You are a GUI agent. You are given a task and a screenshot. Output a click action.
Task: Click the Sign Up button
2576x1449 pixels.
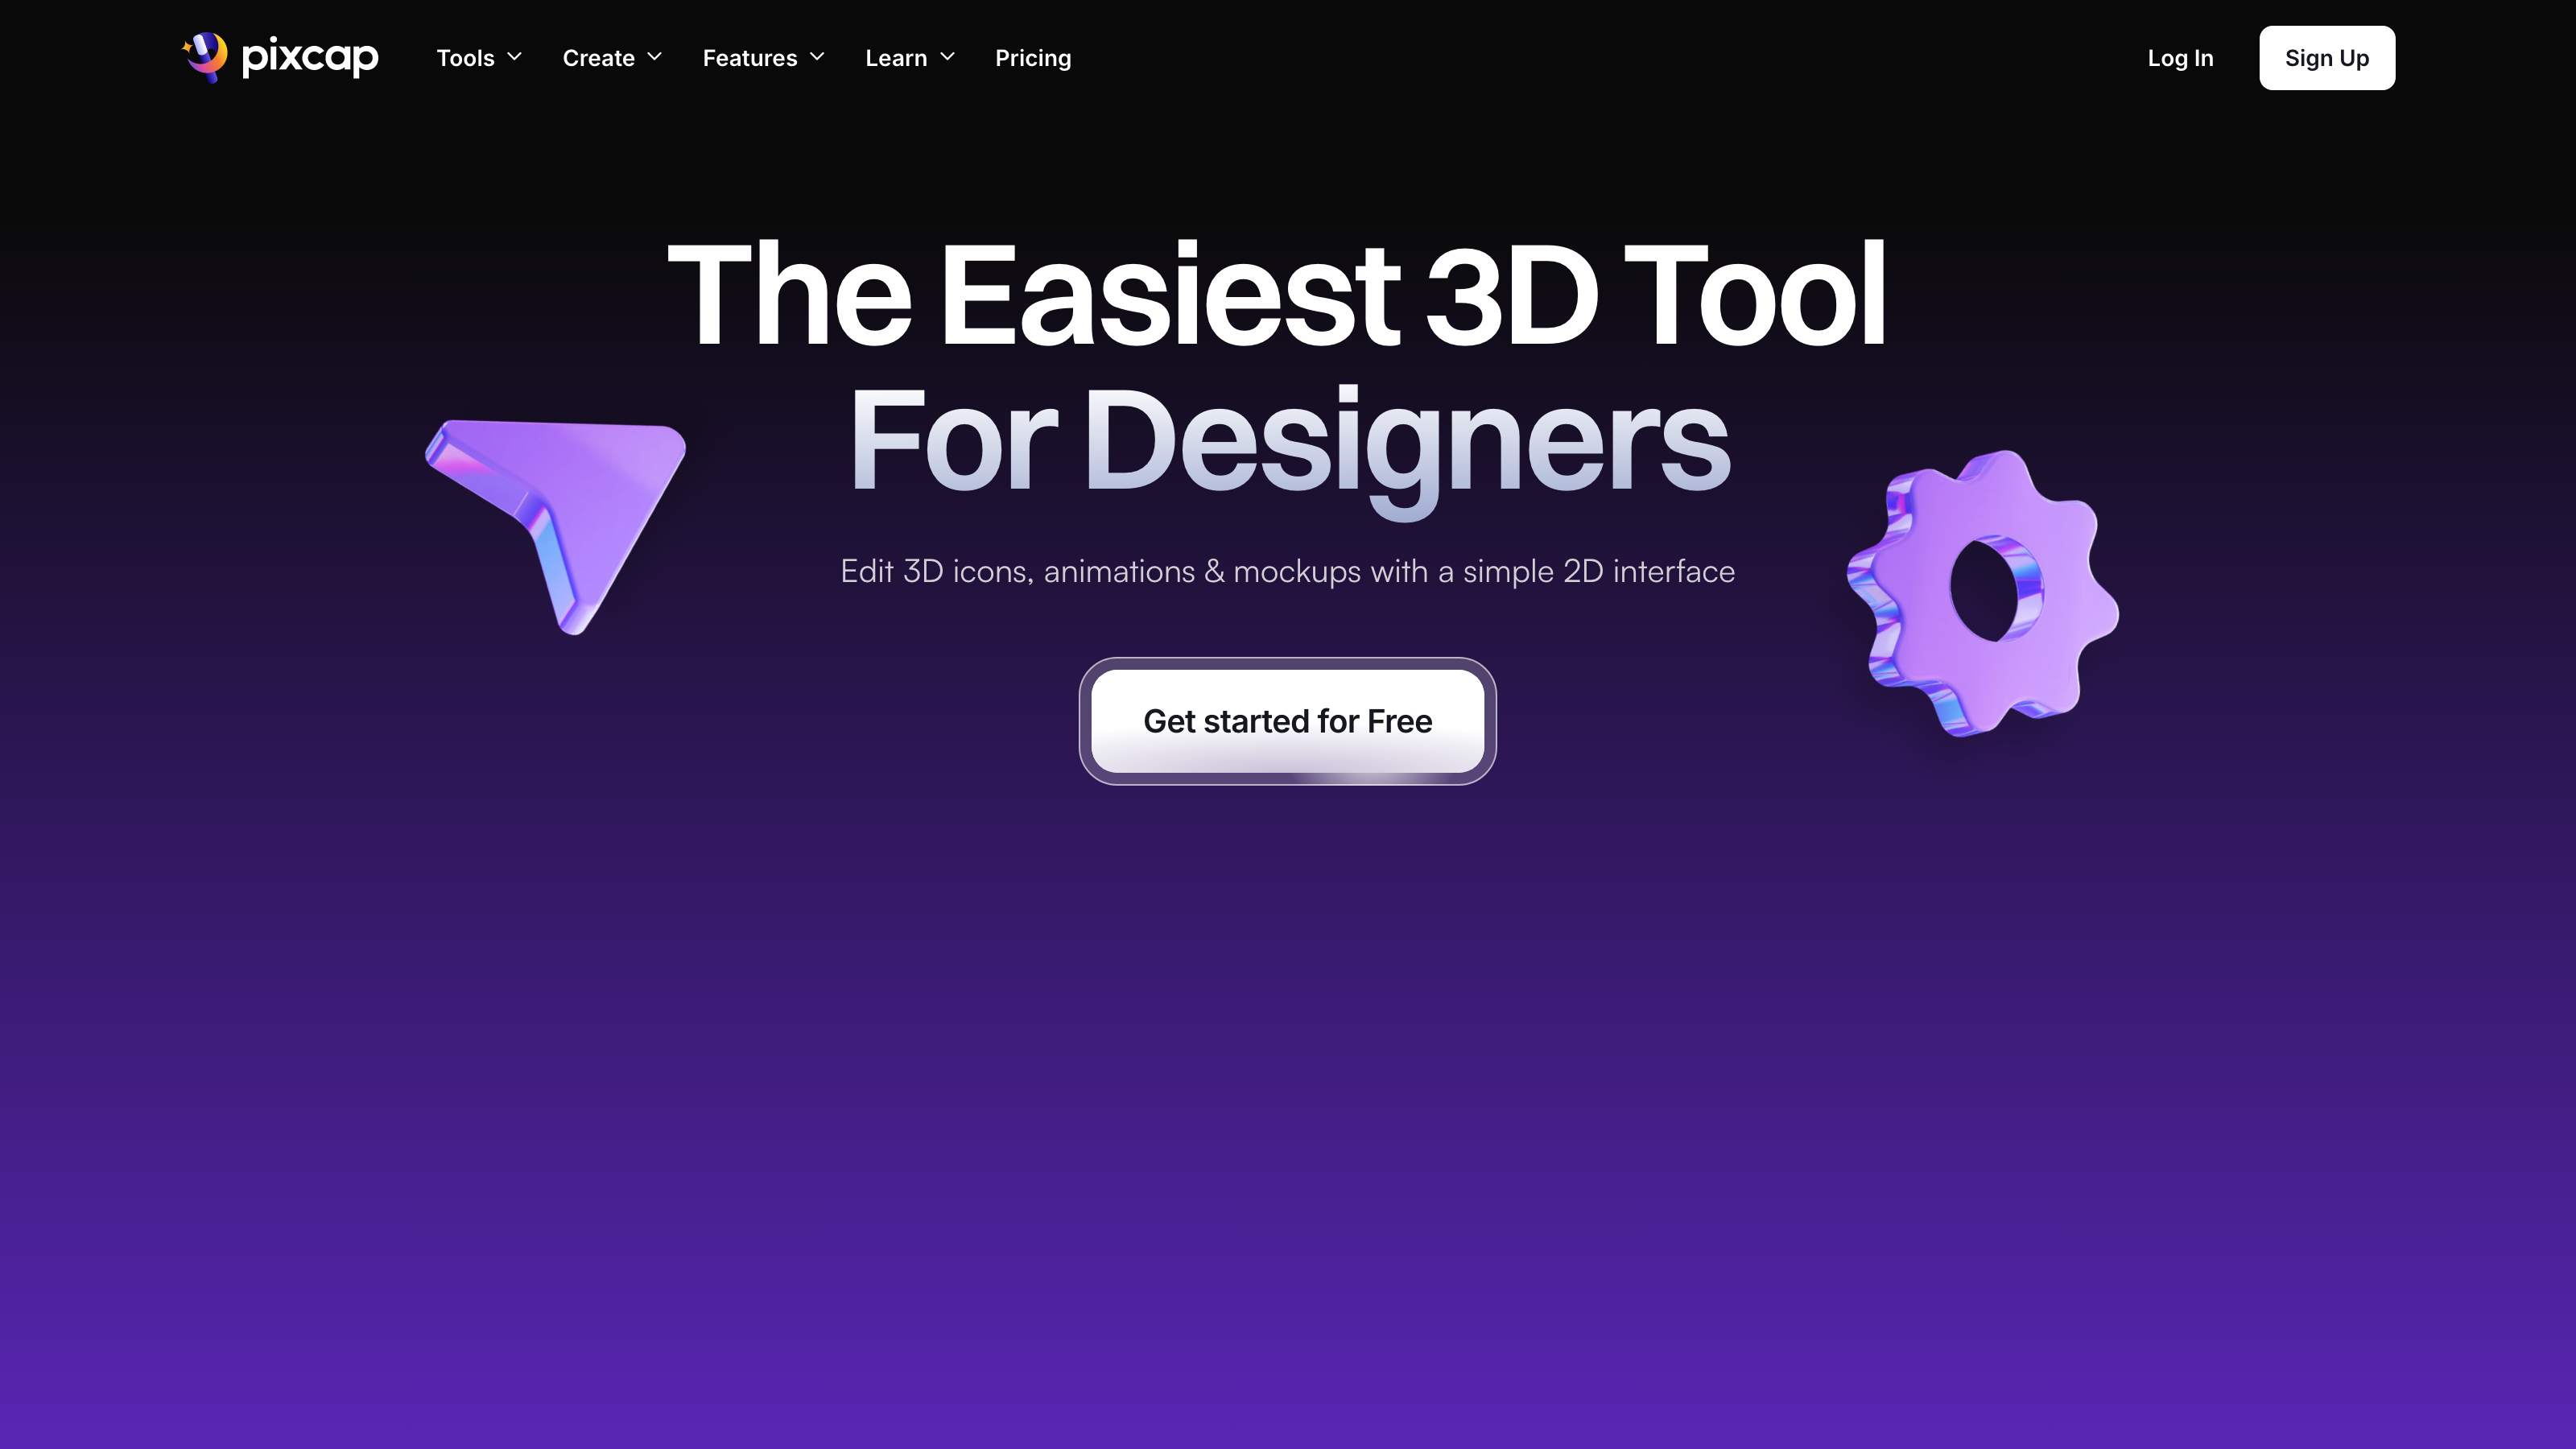click(x=2326, y=56)
